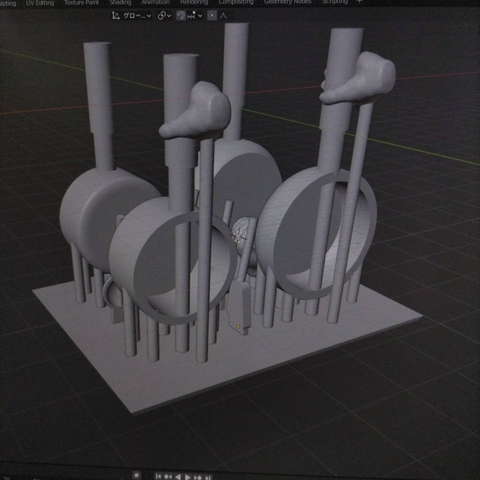Add a new workspace with the plus icon
This screenshot has height=480, width=480.
pos(359,2)
